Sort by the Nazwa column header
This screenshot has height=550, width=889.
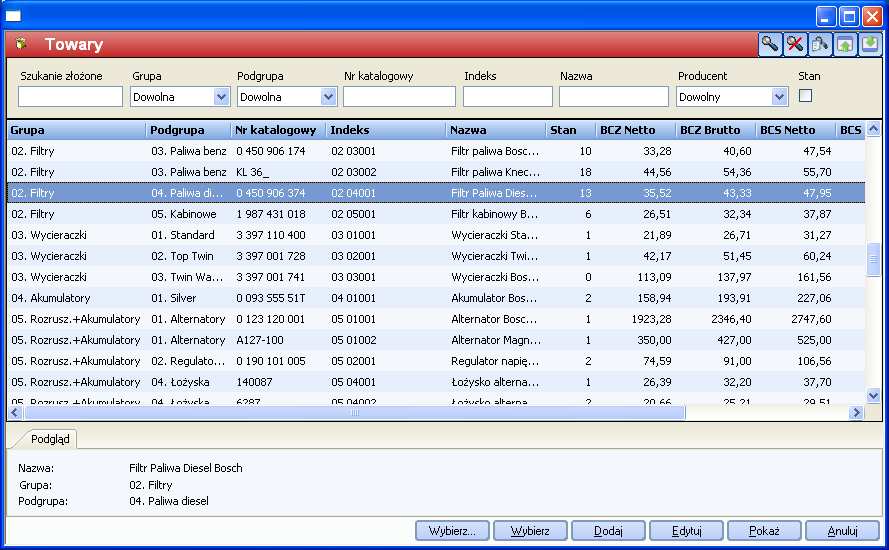pos(496,130)
